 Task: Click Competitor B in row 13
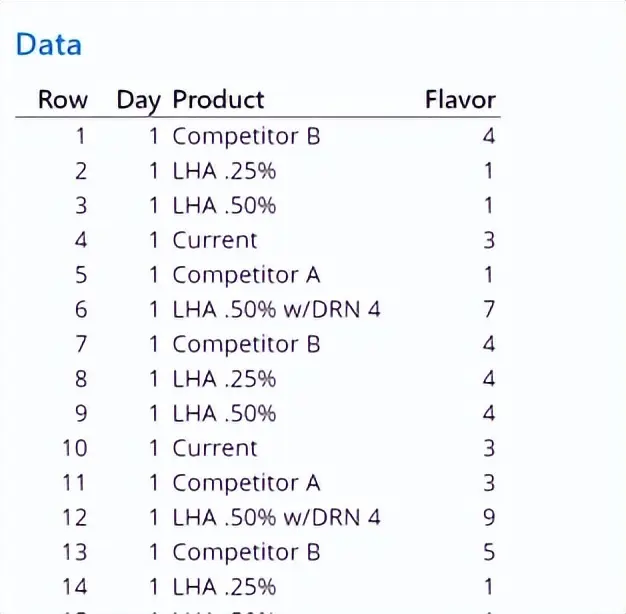246,553
